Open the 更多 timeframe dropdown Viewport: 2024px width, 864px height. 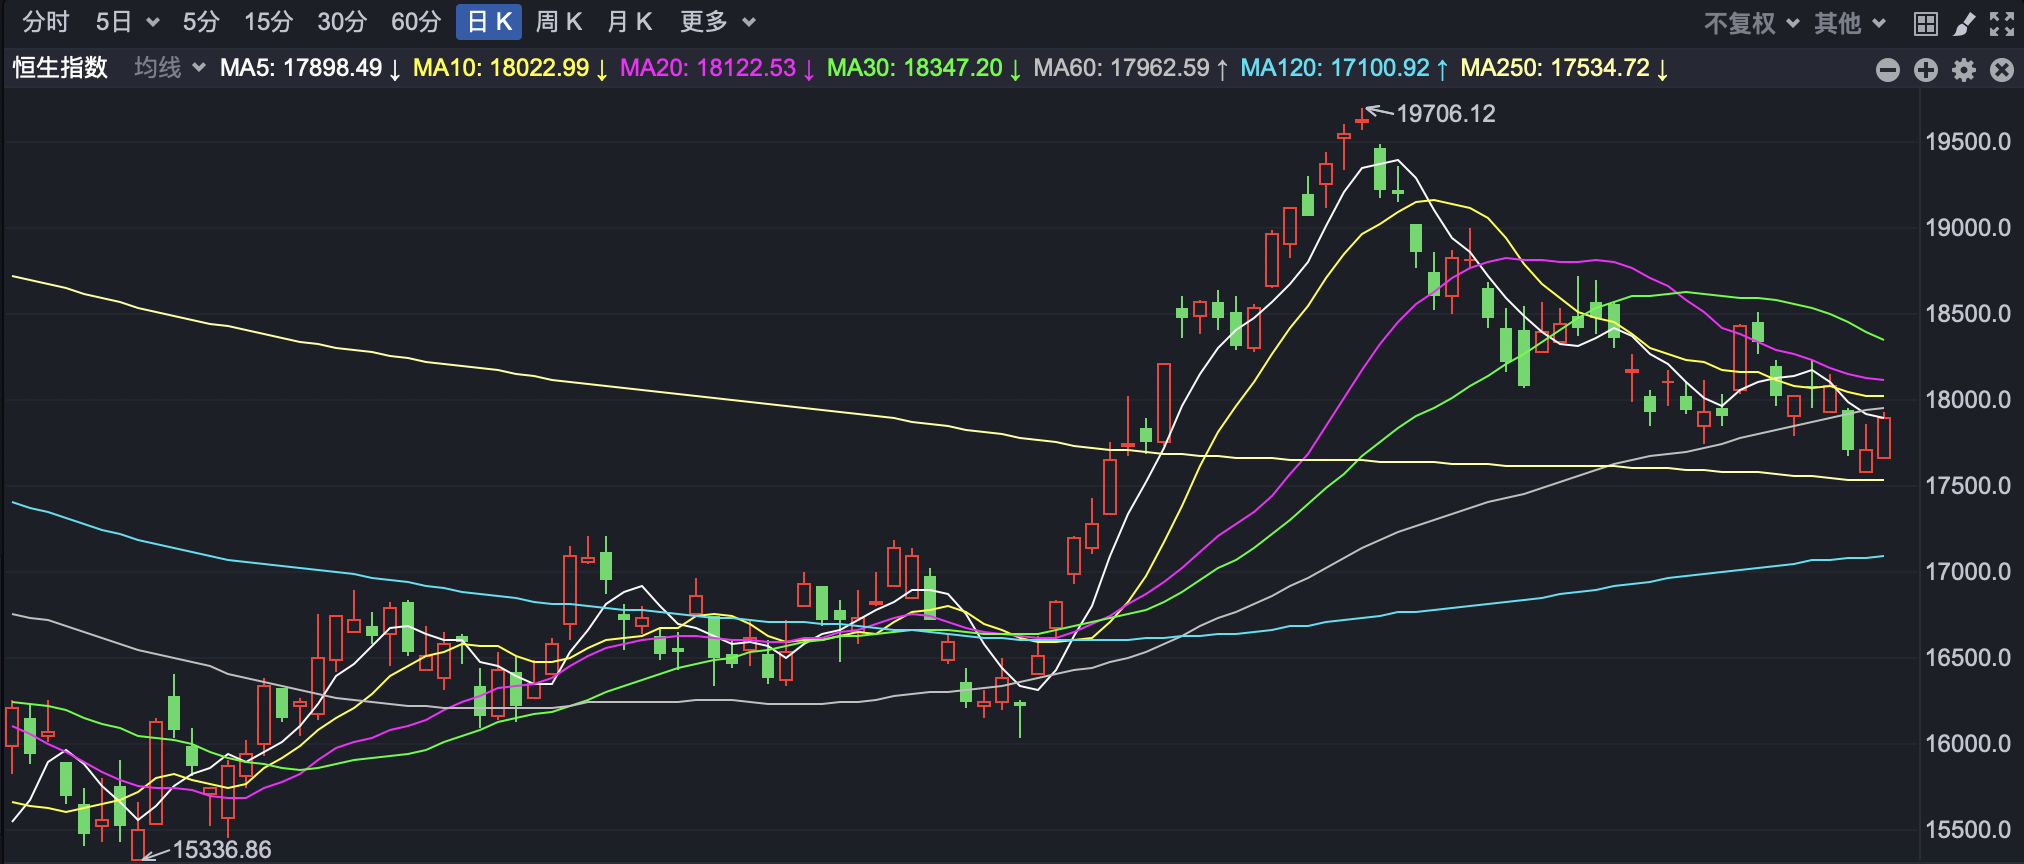717,22
